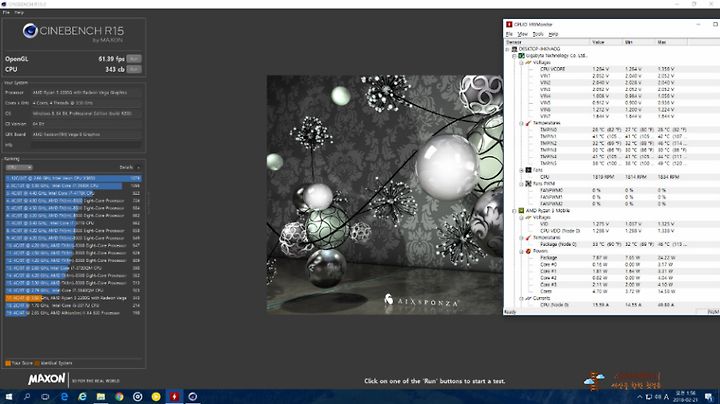Select the TMPIN0 temperature row

pos(612,130)
